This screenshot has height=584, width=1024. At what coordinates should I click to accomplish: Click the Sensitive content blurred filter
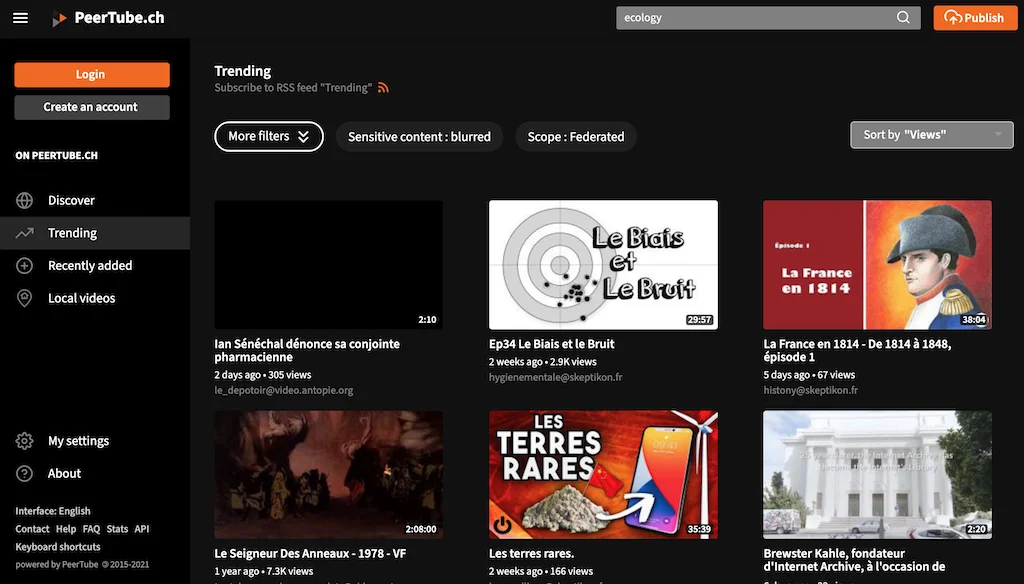click(x=419, y=137)
